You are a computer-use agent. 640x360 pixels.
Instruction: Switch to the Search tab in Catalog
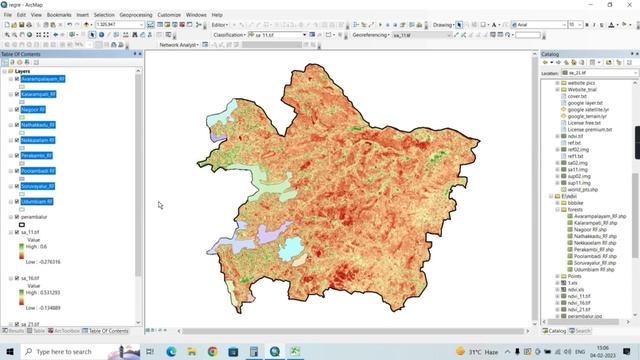pyautogui.click(x=580, y=331)
